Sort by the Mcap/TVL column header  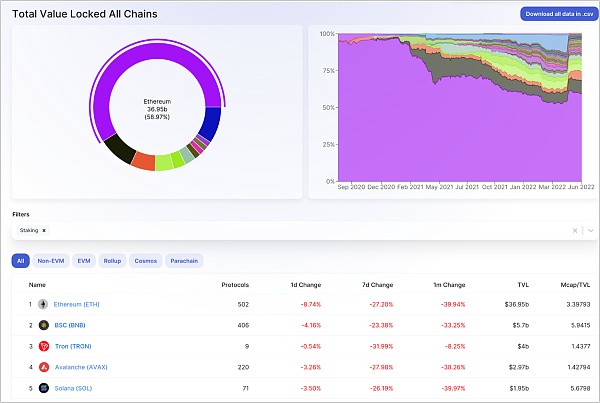pos(575,285)
